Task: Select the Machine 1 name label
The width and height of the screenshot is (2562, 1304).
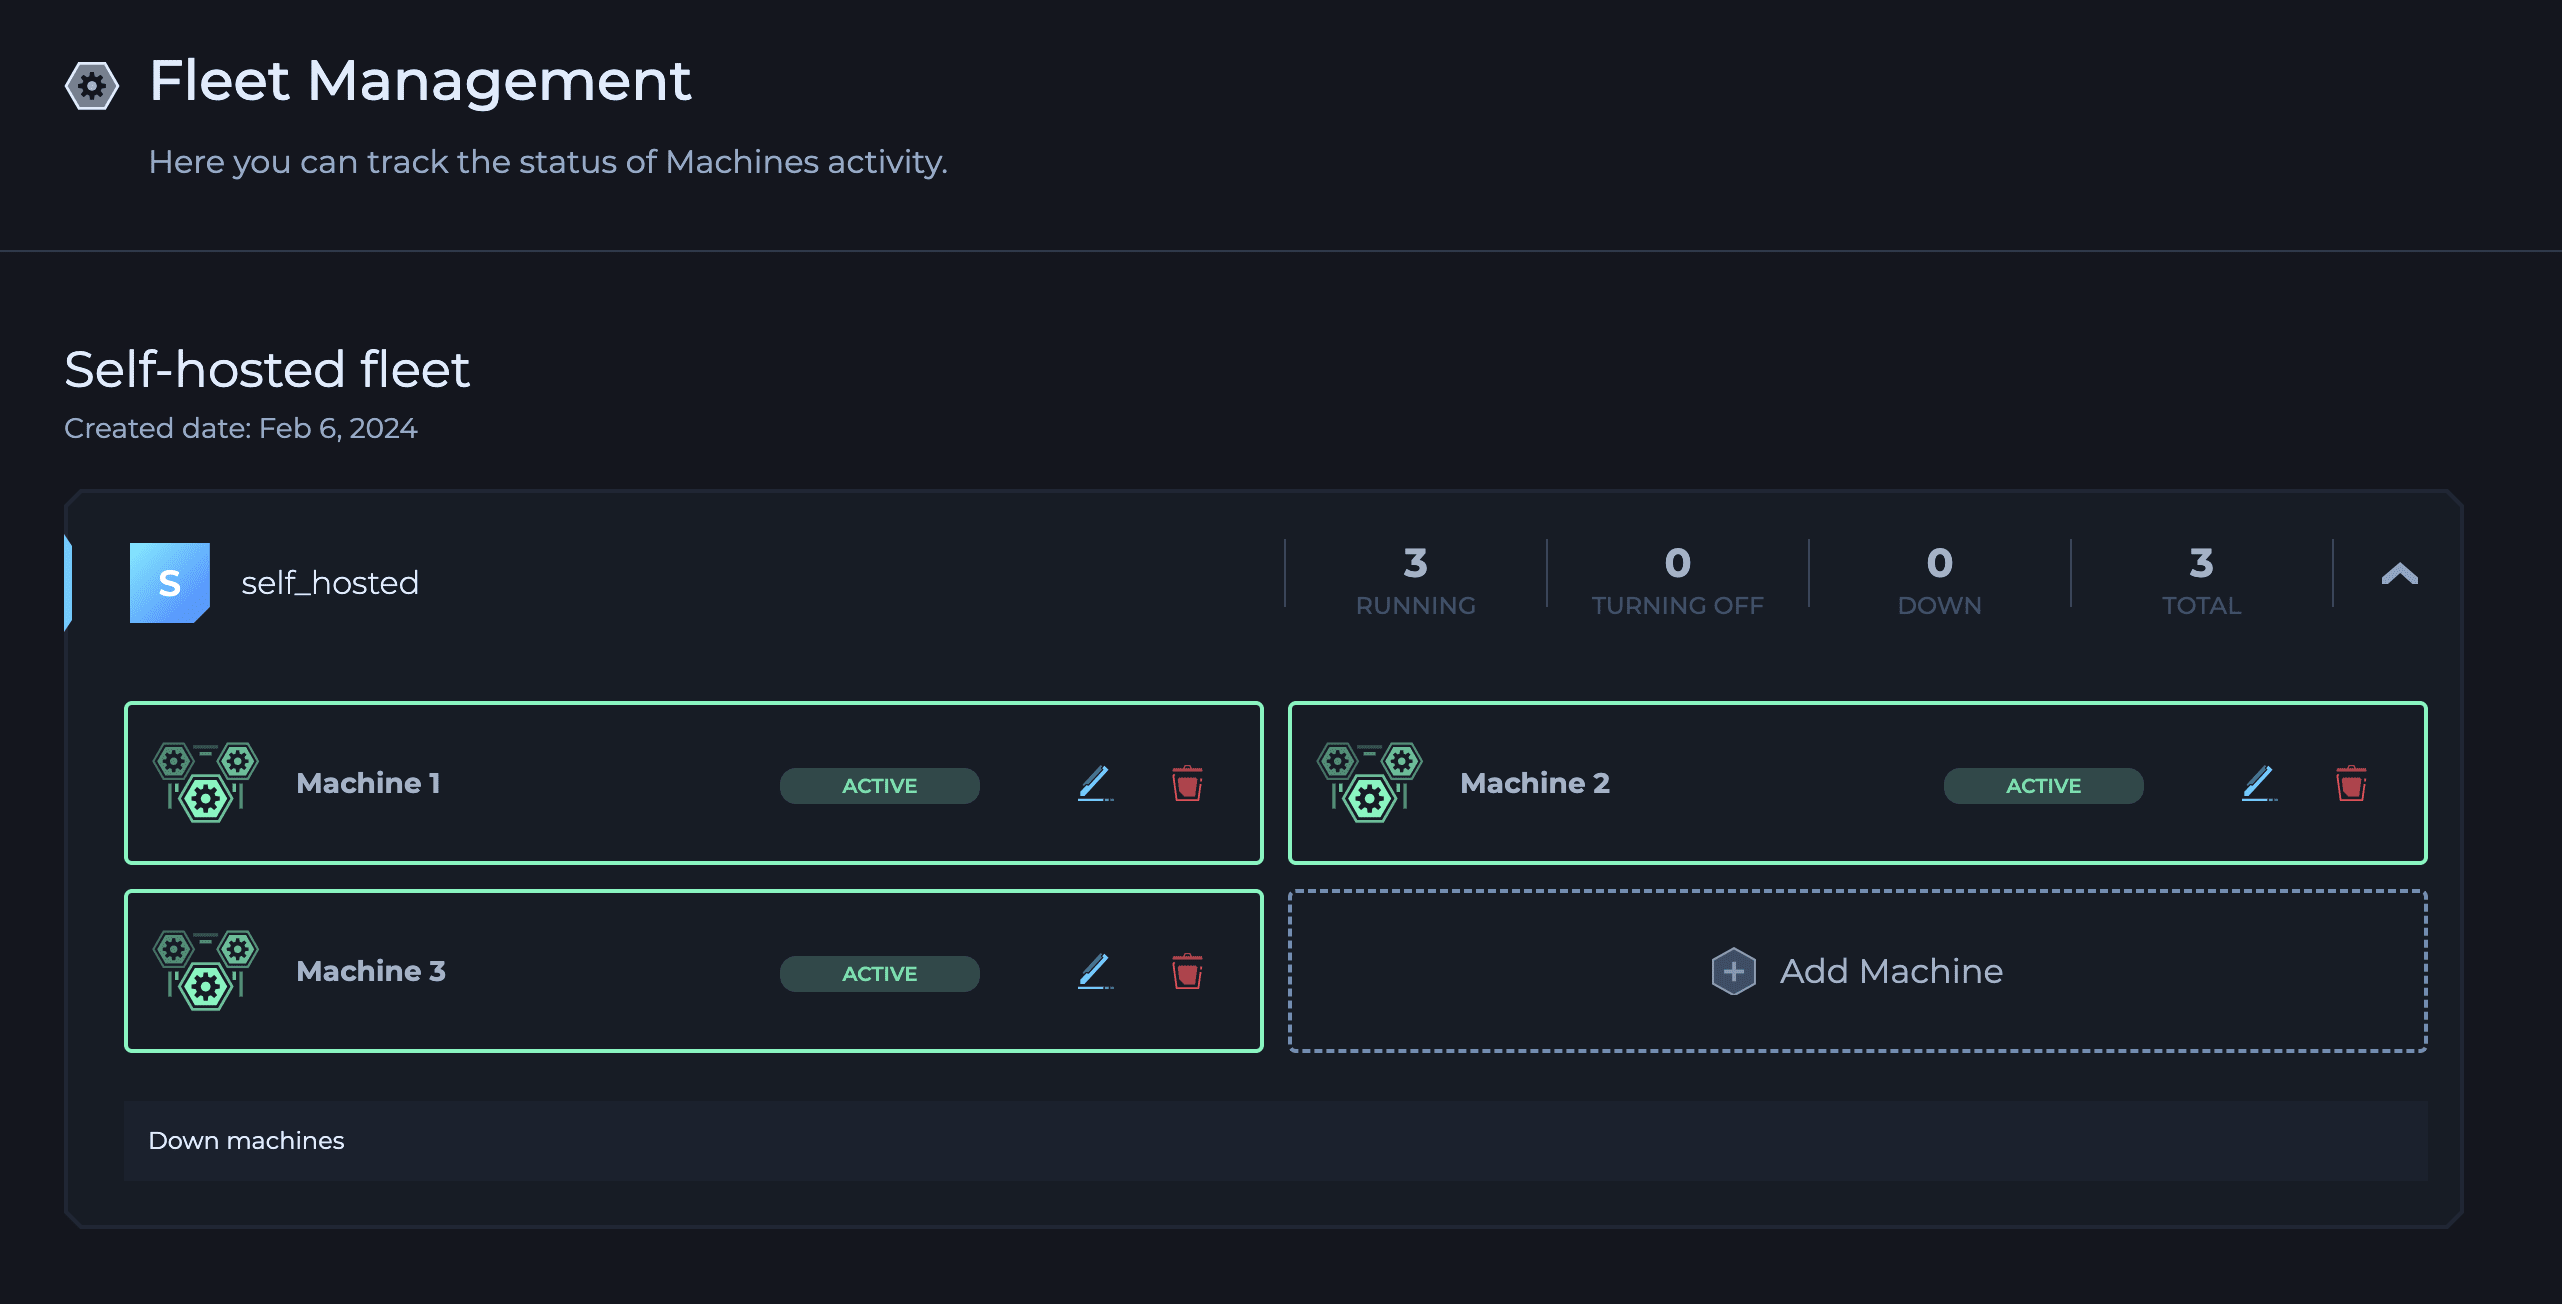Action: point(368,783)
